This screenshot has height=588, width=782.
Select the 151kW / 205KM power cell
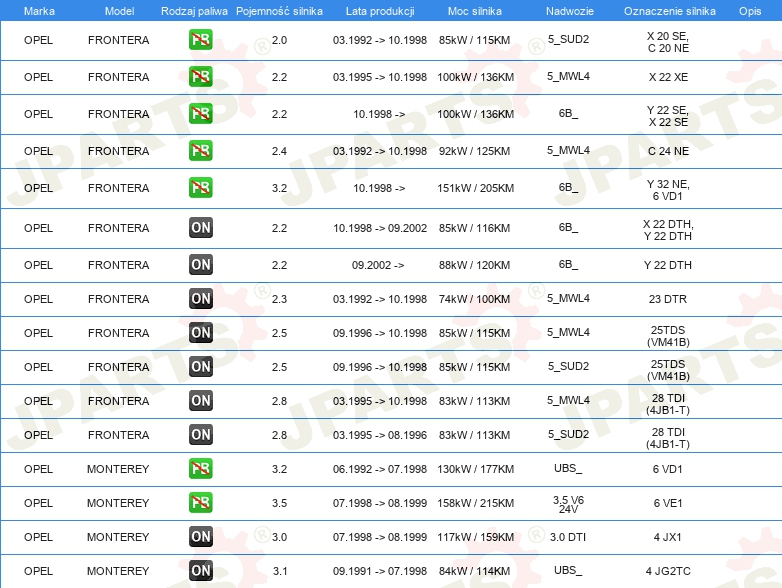pos(476,188)
